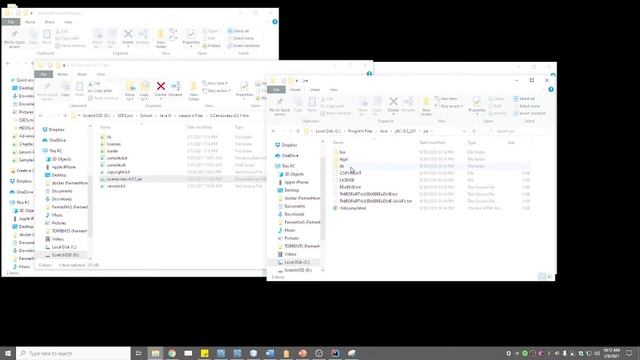640x360 pixels.
Task: Click Copy icon in the jre window ribbon
Action: (298, 105)
